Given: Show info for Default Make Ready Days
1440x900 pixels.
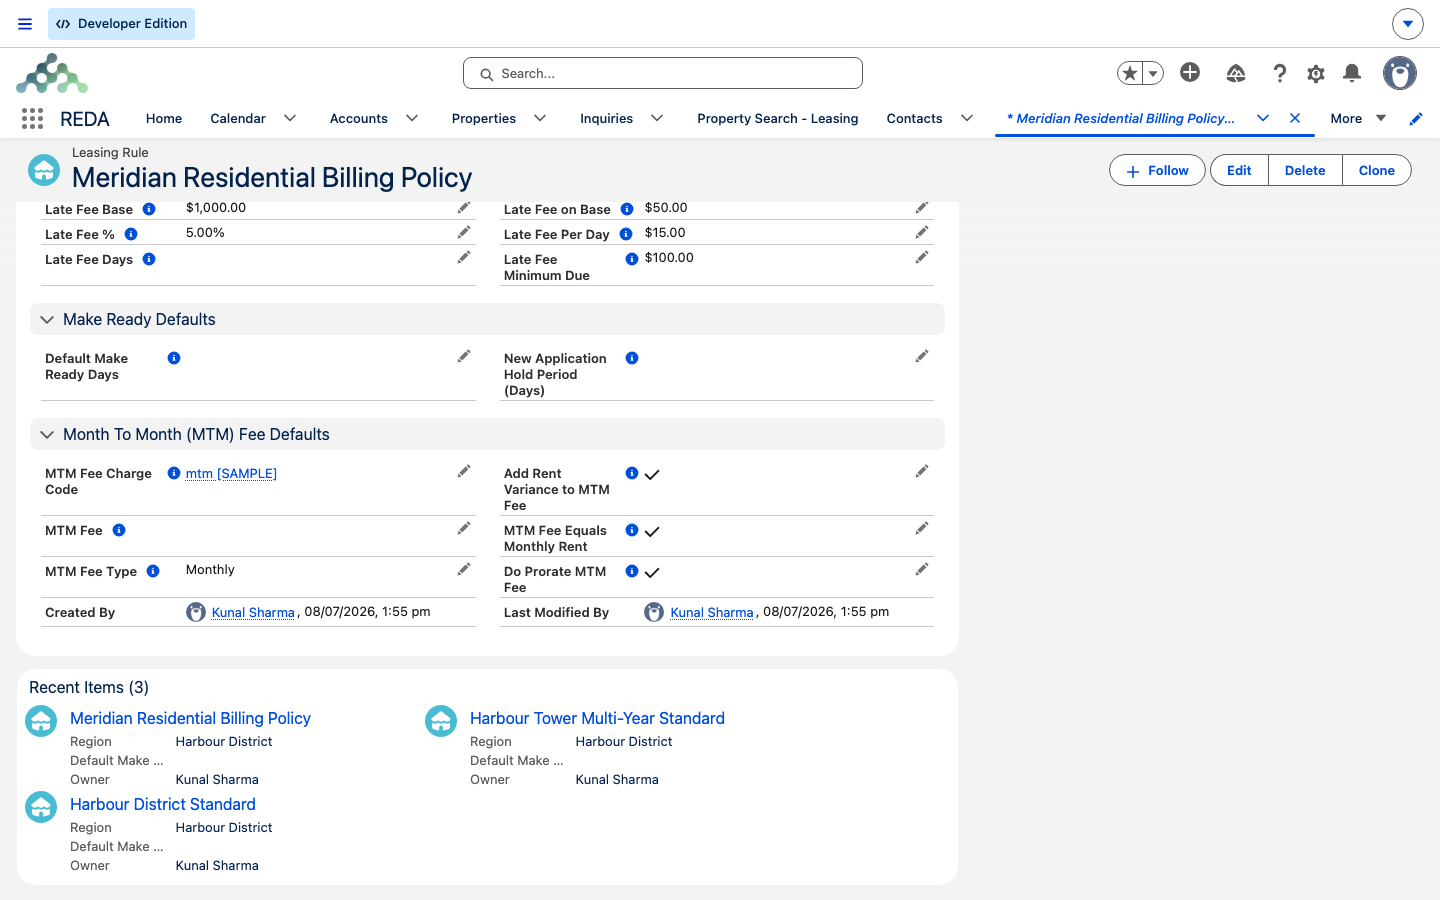Looking at the screenshot, I should pos(174,358).
